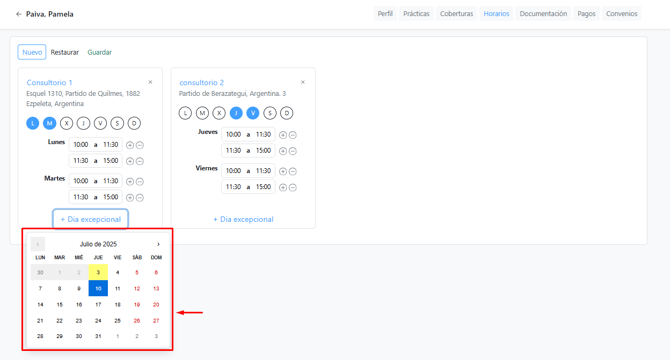Add time slot after Lunes 11:30 row
The height and width of the screenshot is (360, 670).
[x=130, y=161]
